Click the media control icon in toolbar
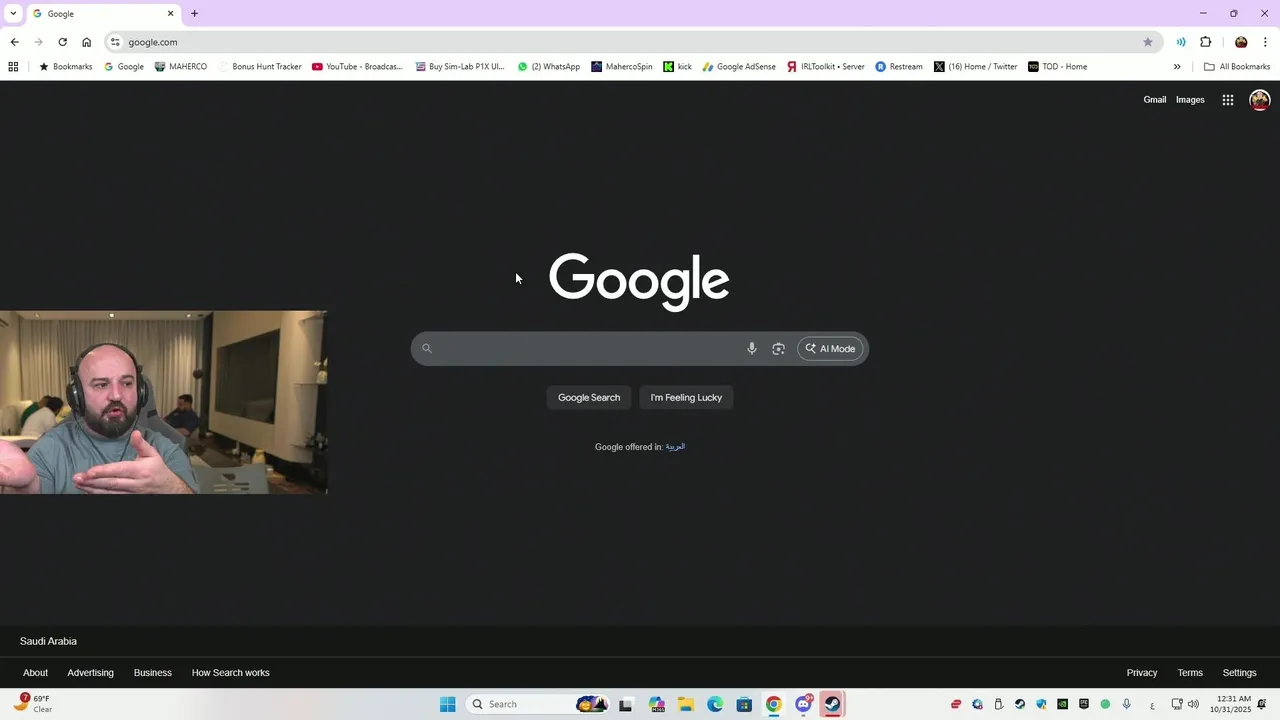 1181,42
